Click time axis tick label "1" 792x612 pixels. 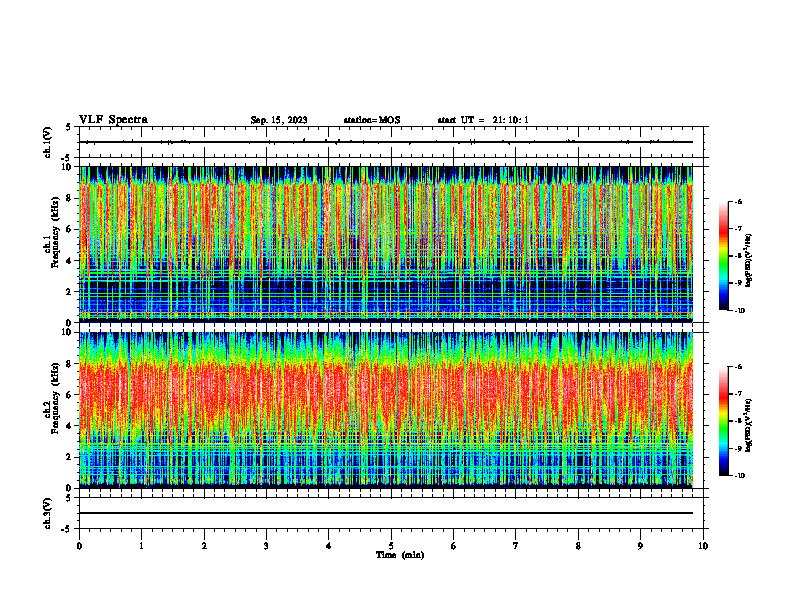point(141,546)
